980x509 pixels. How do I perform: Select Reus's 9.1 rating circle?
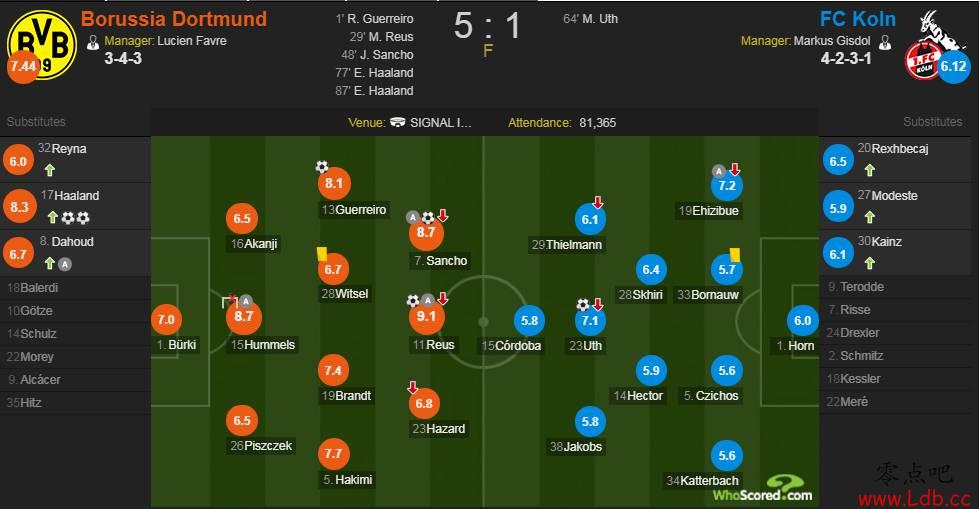[427, 316]
